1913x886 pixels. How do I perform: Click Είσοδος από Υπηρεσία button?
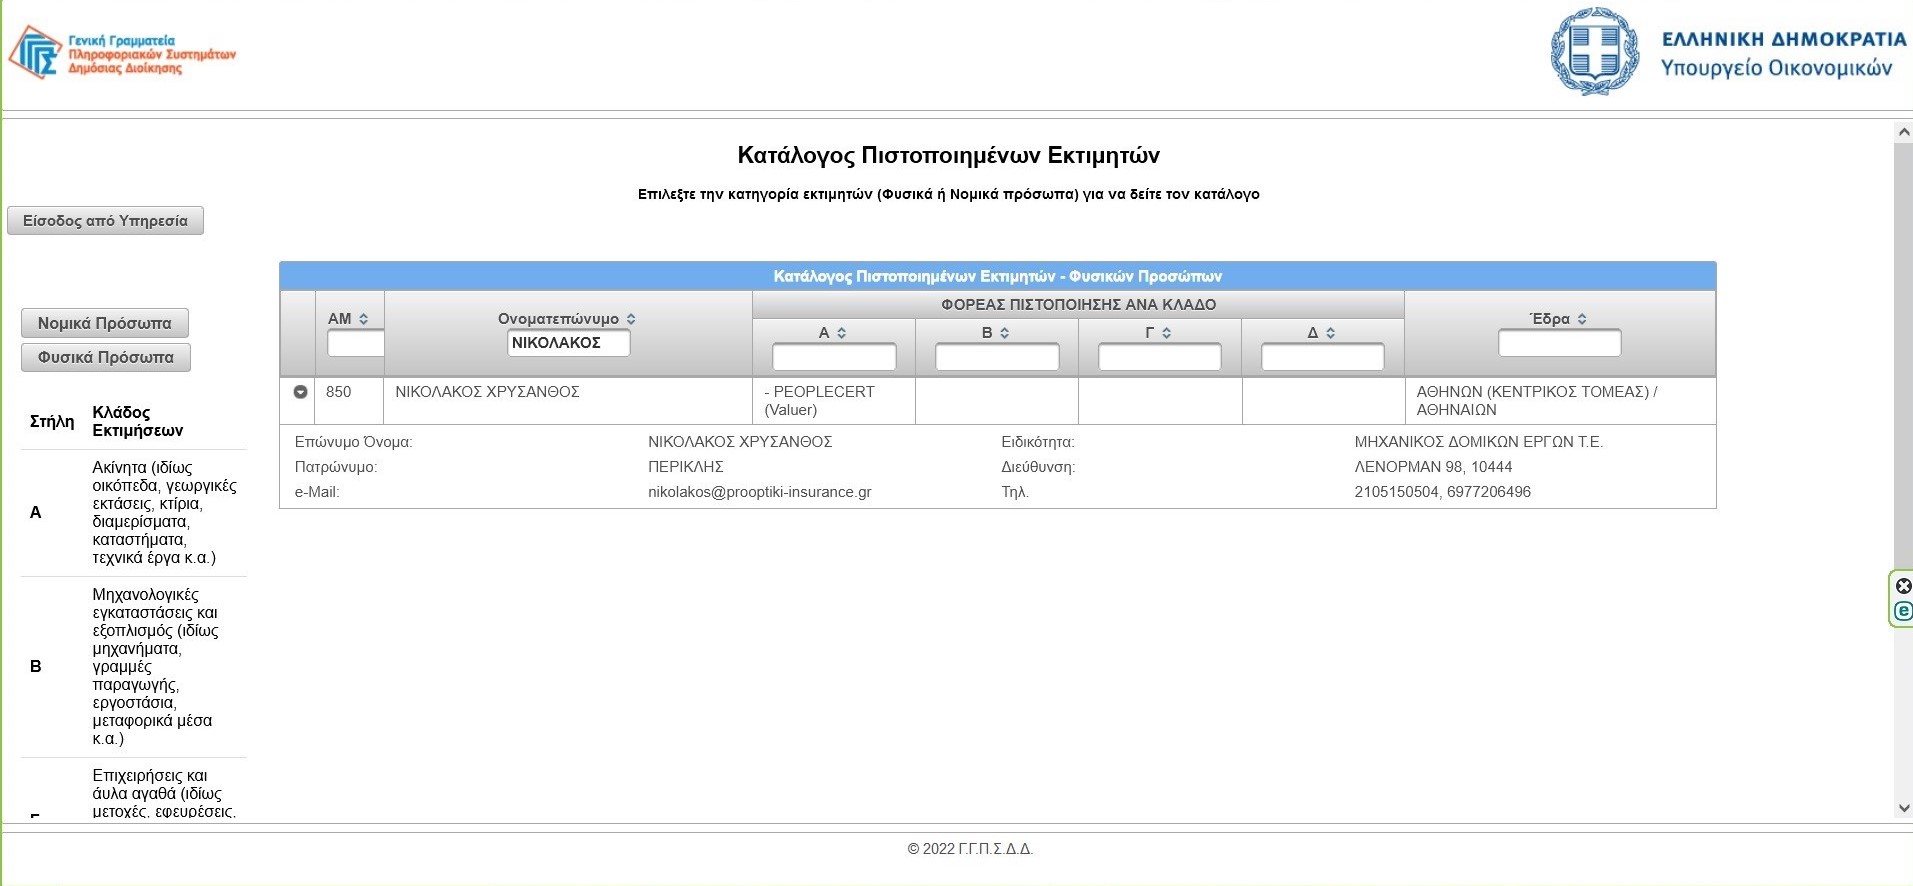tap(105, 220)
